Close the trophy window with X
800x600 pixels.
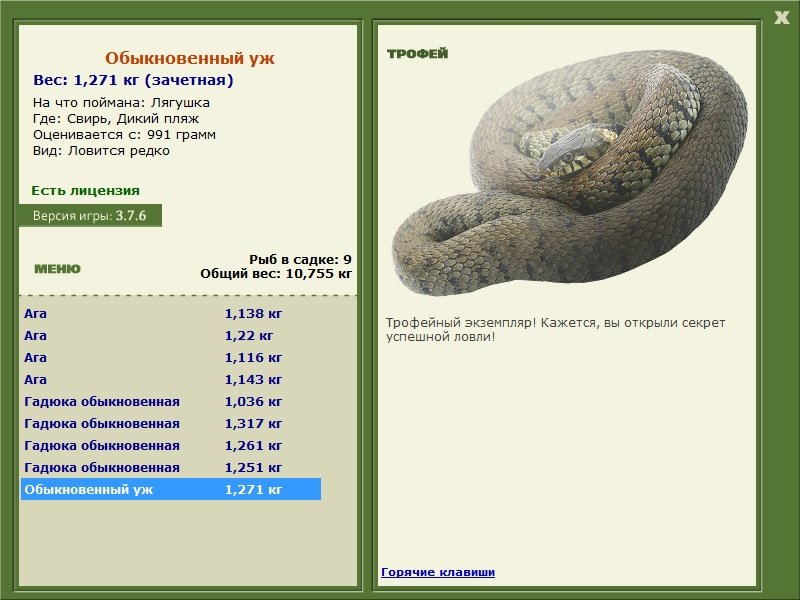click(781, 18)
